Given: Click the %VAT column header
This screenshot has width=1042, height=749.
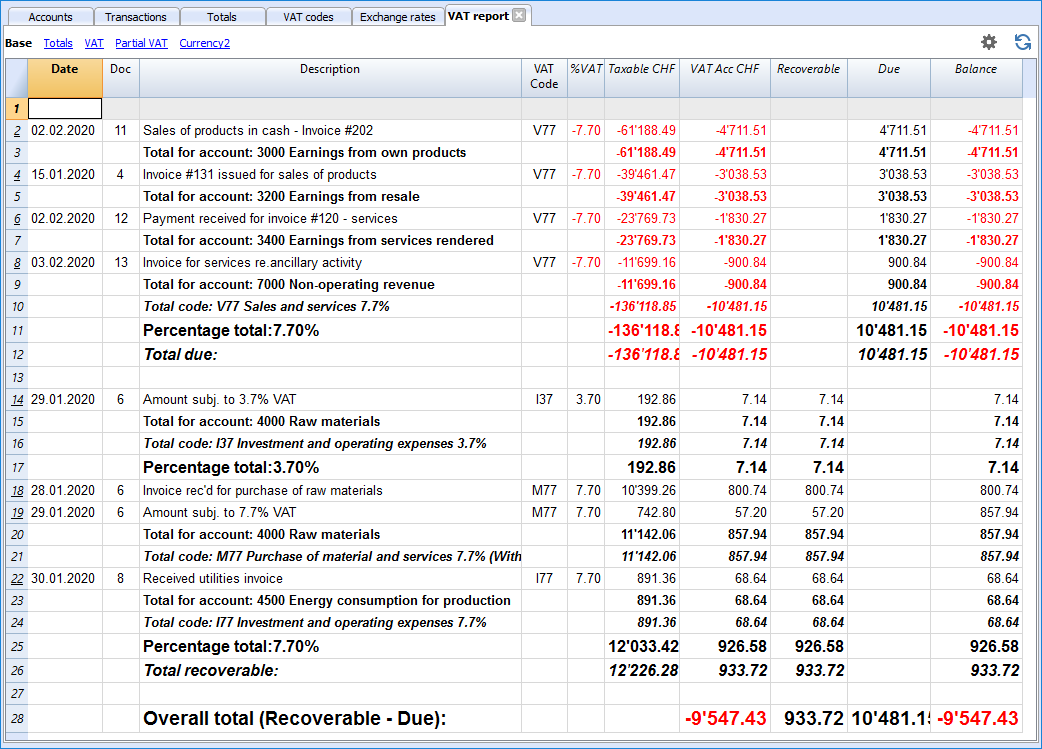Looking at the screenshot, I should (586, 68).
